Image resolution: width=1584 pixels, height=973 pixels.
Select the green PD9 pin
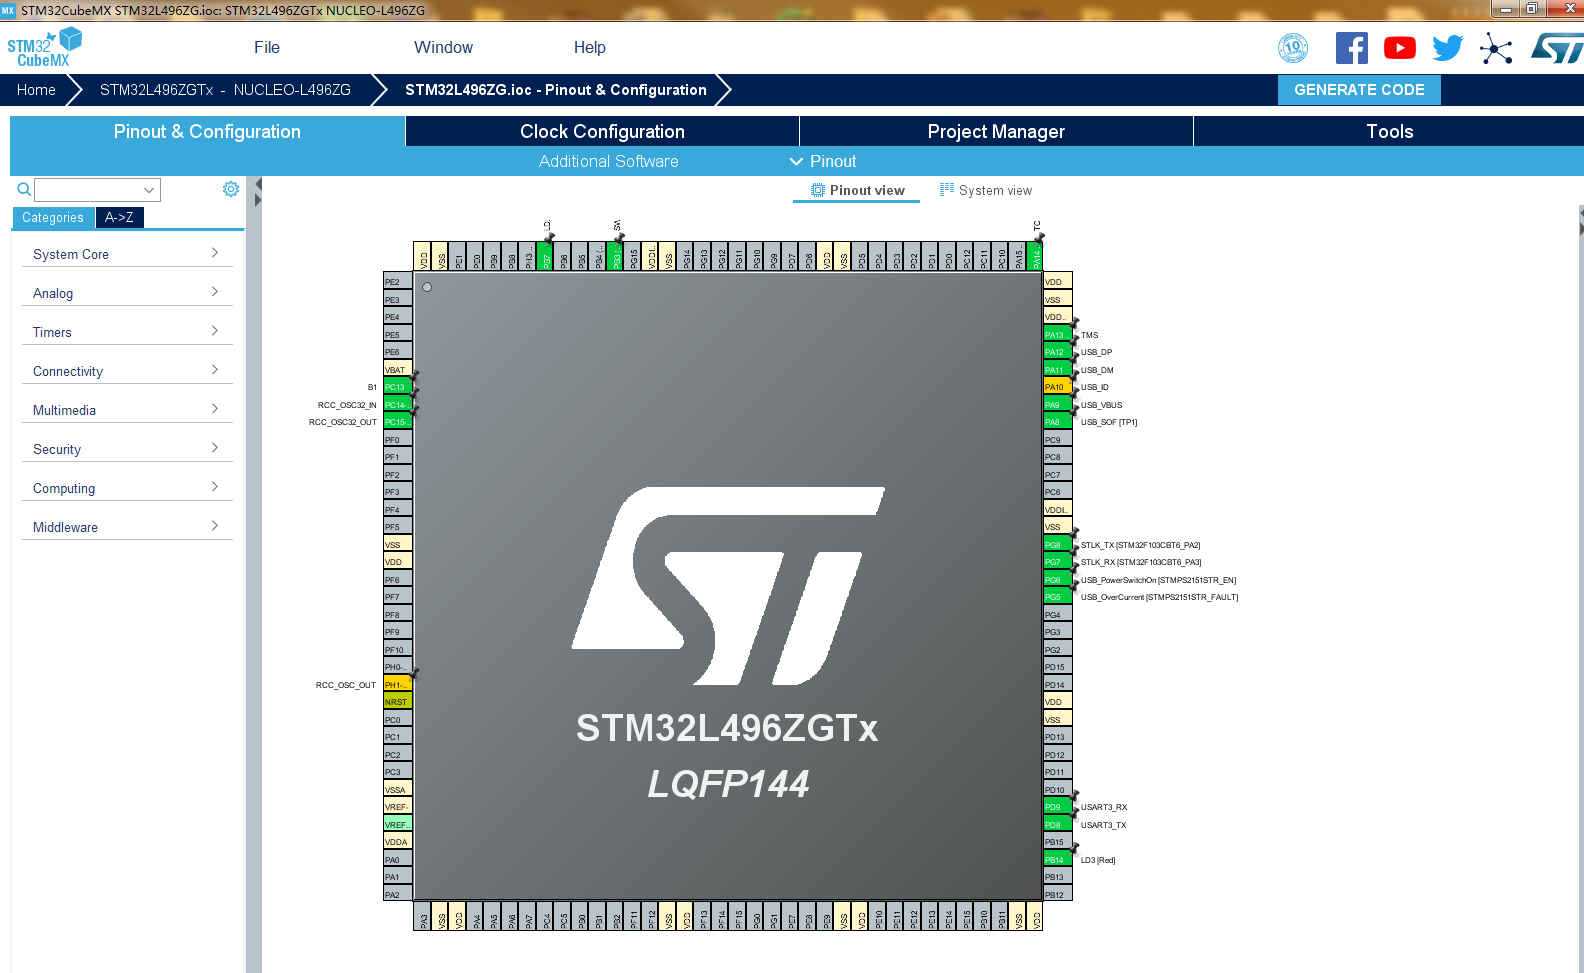click(x=1057, y=807)
